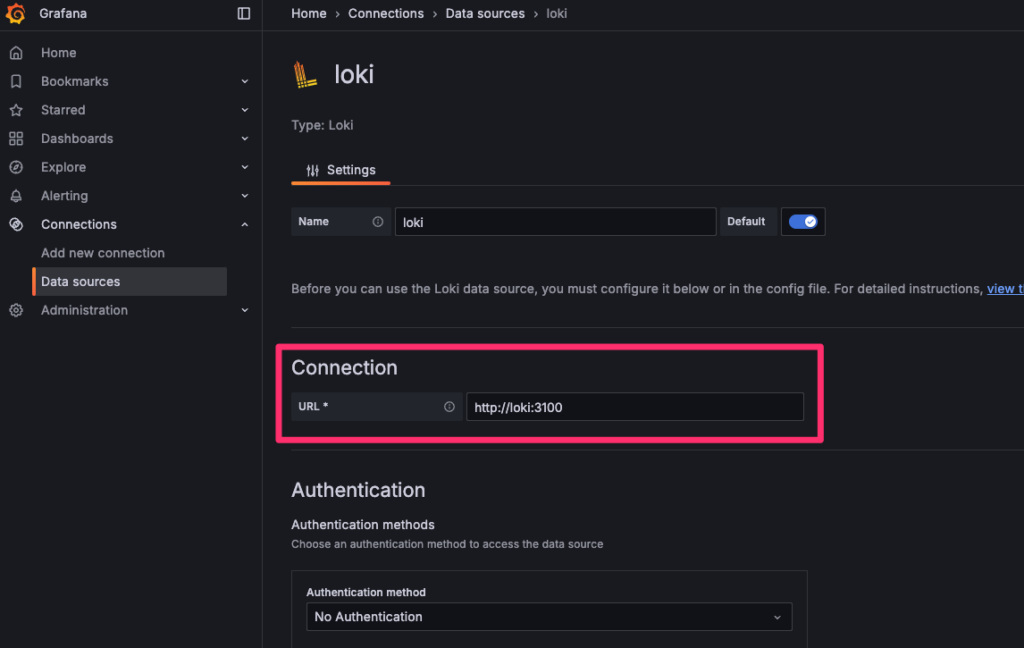Click the Authentication methods subheading
Image resolution: width=1024 pixels, height=648 pixels.
click(x=362, y=525)
